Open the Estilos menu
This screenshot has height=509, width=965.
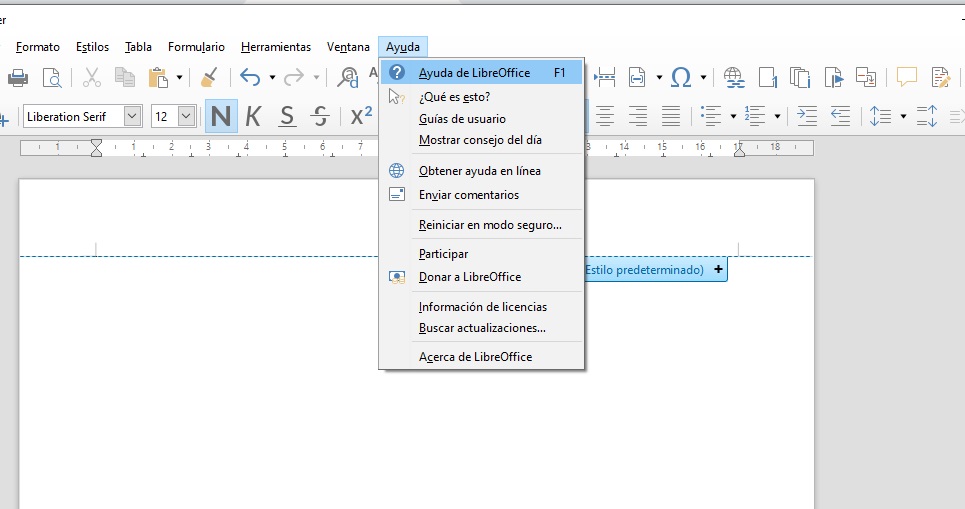click(92, 47)
